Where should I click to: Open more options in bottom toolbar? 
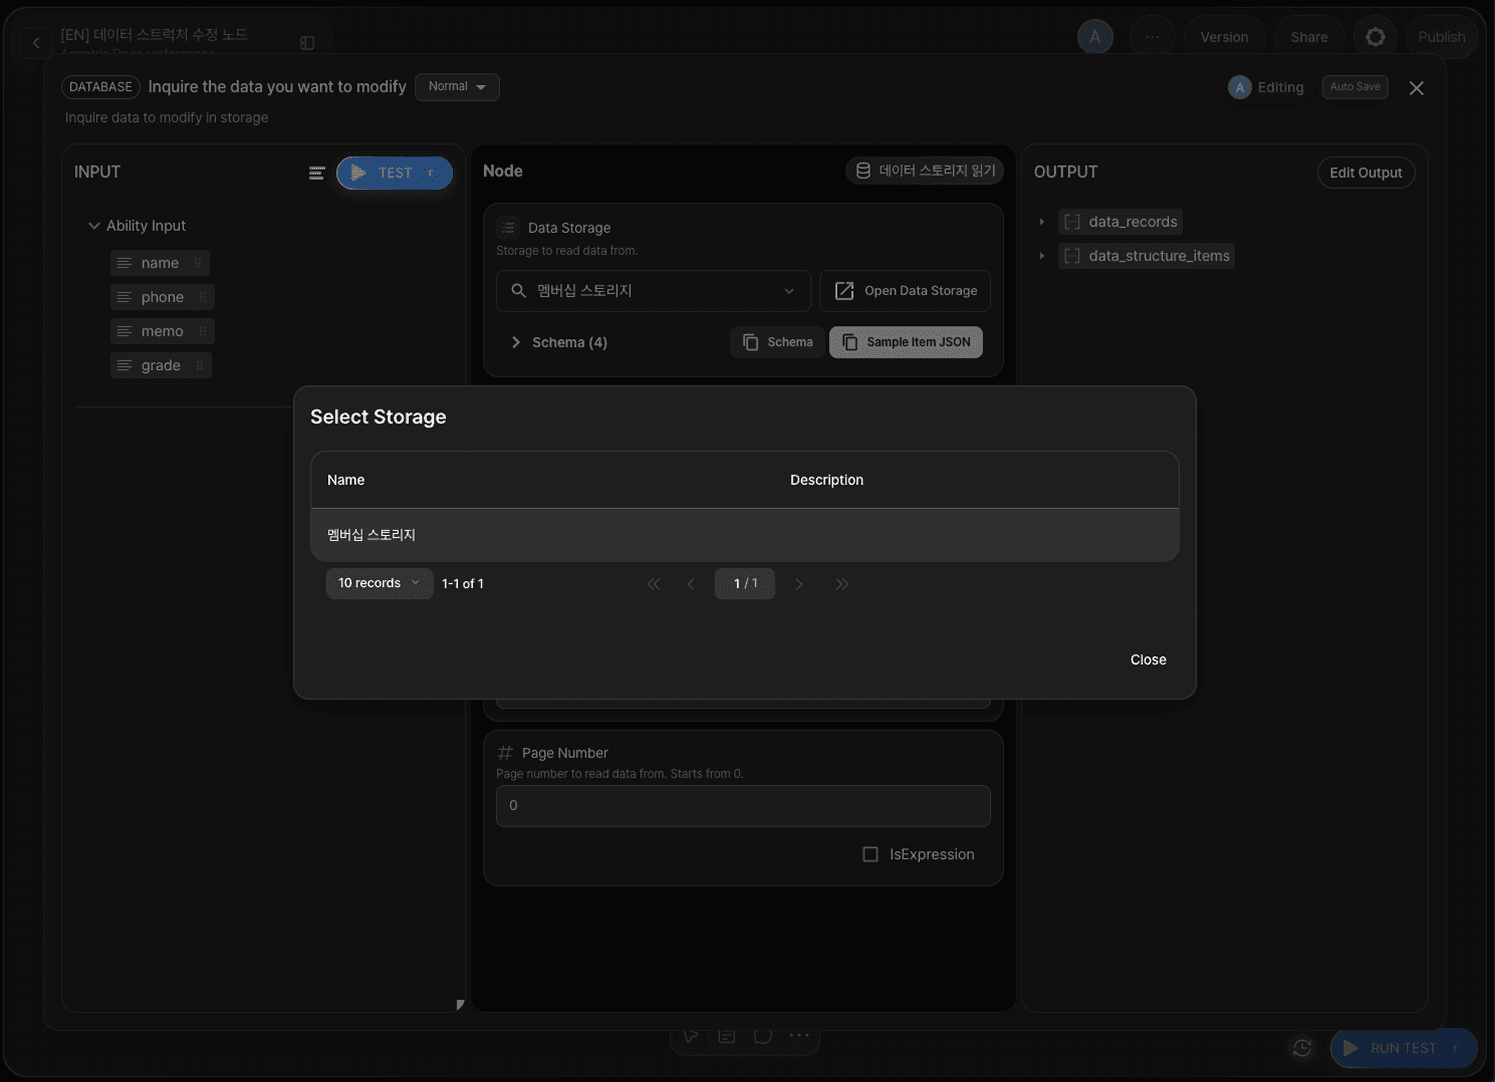pos(799,1036)
